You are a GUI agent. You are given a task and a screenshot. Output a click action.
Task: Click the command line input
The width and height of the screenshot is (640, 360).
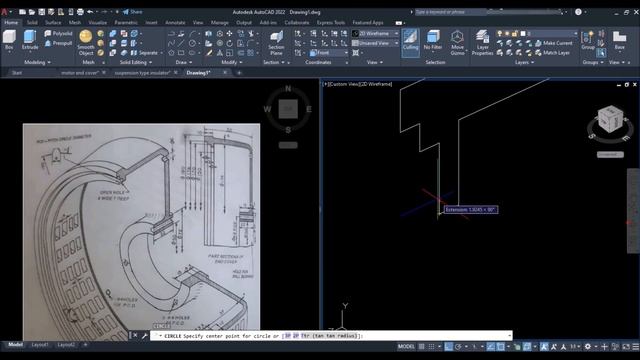point(331,336)
